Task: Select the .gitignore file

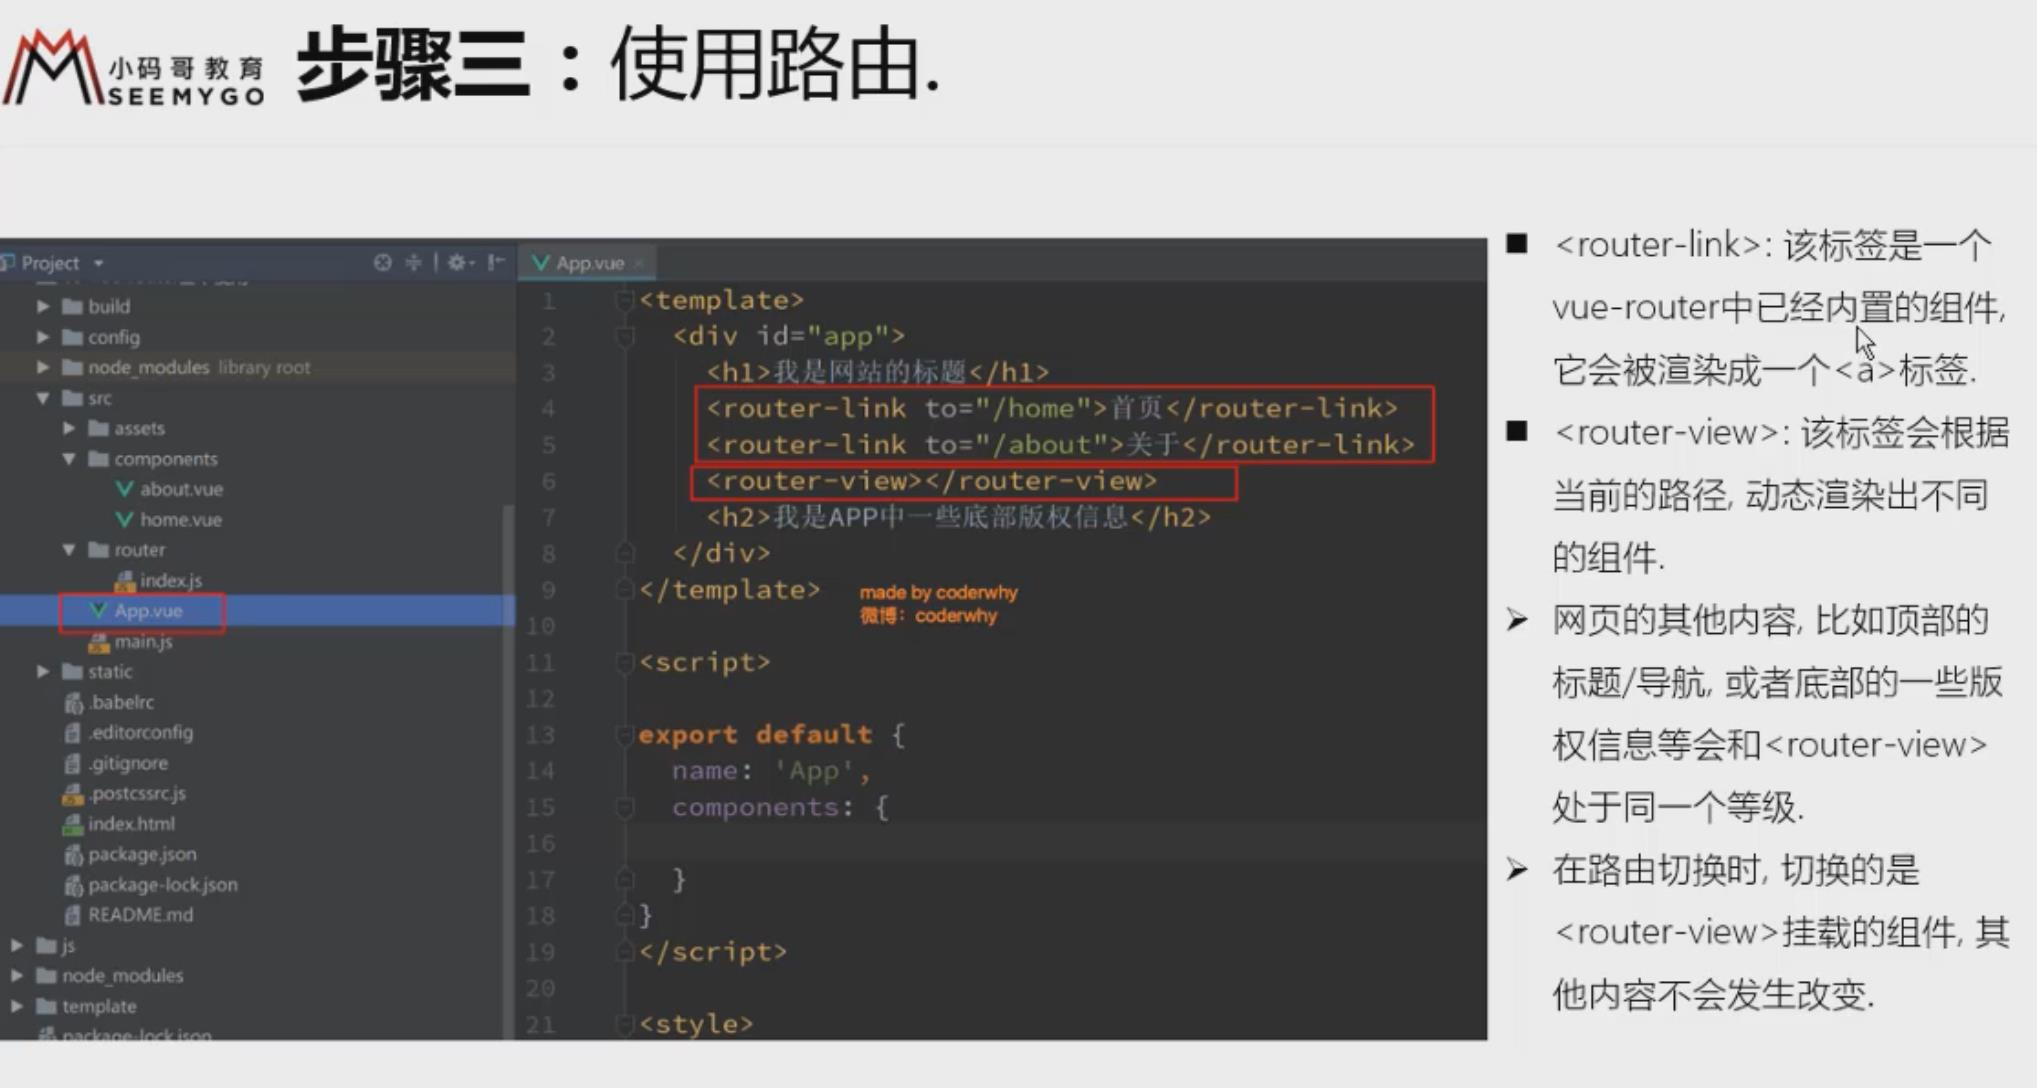Action: pos(128,763)
